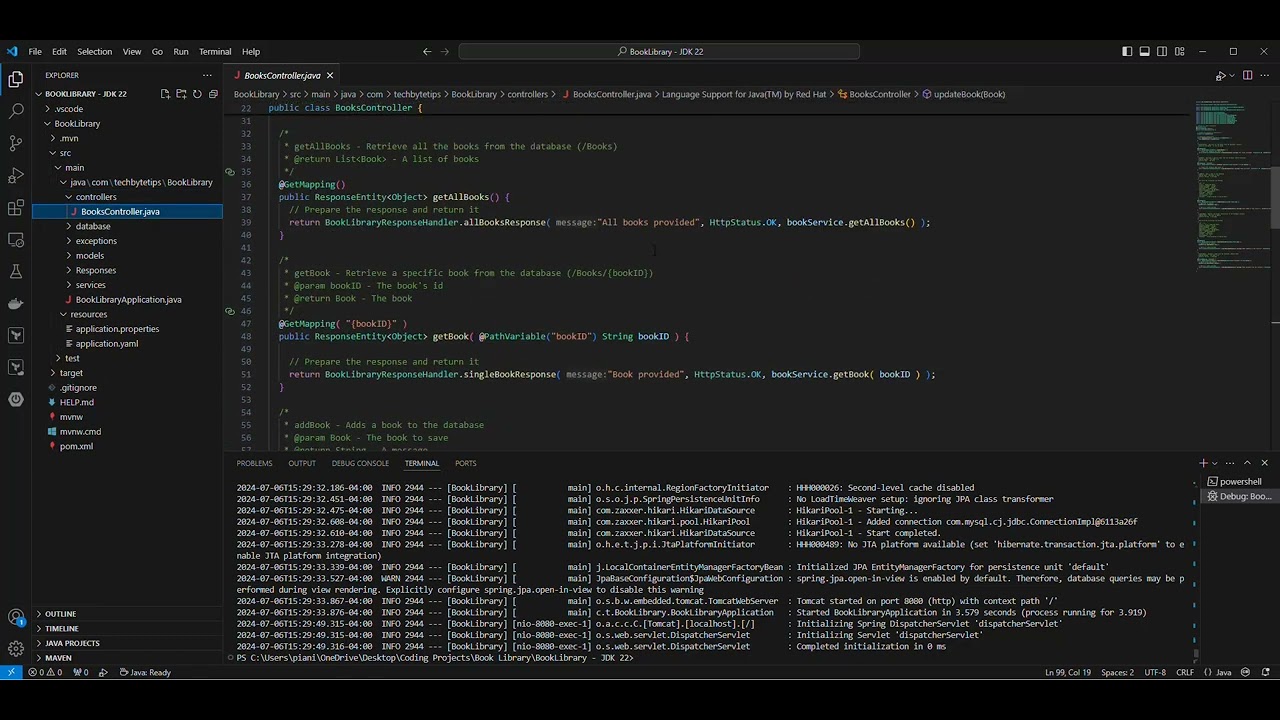Collapse all folders in Explorer
The width and height of the screenshot is (1280, 720).
coord(213,94)
